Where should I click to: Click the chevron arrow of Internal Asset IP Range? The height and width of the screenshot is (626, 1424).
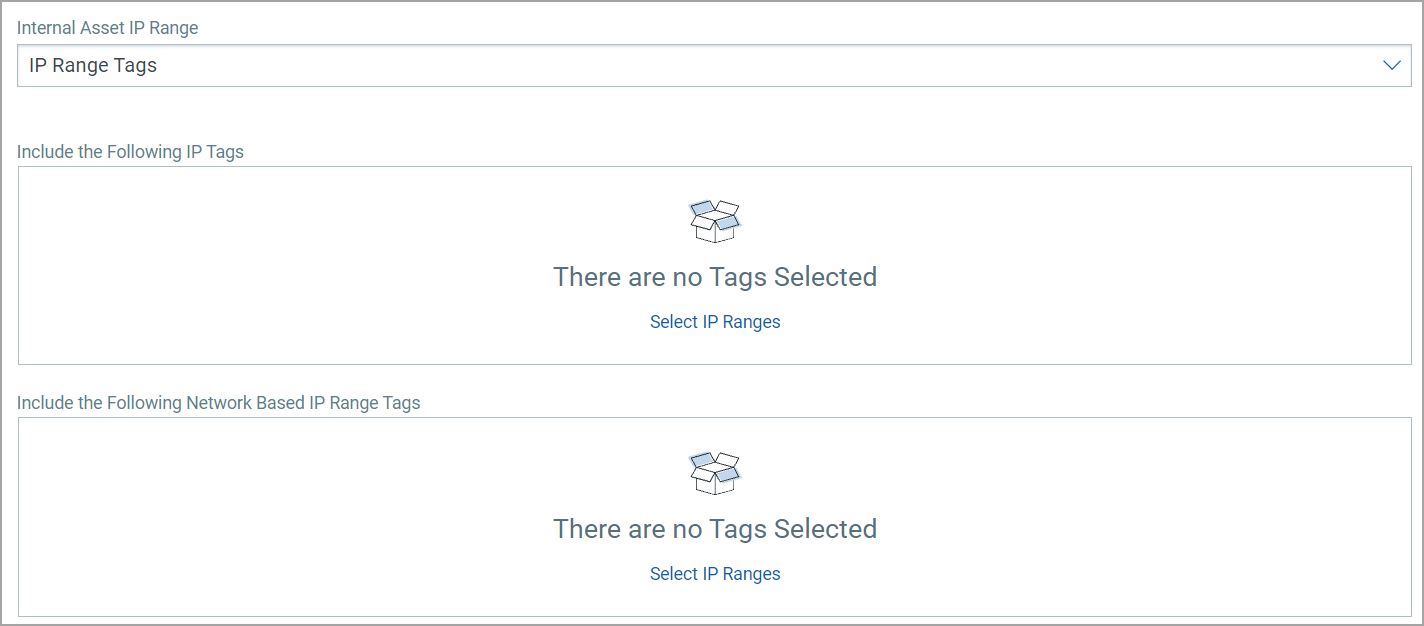1391,66
